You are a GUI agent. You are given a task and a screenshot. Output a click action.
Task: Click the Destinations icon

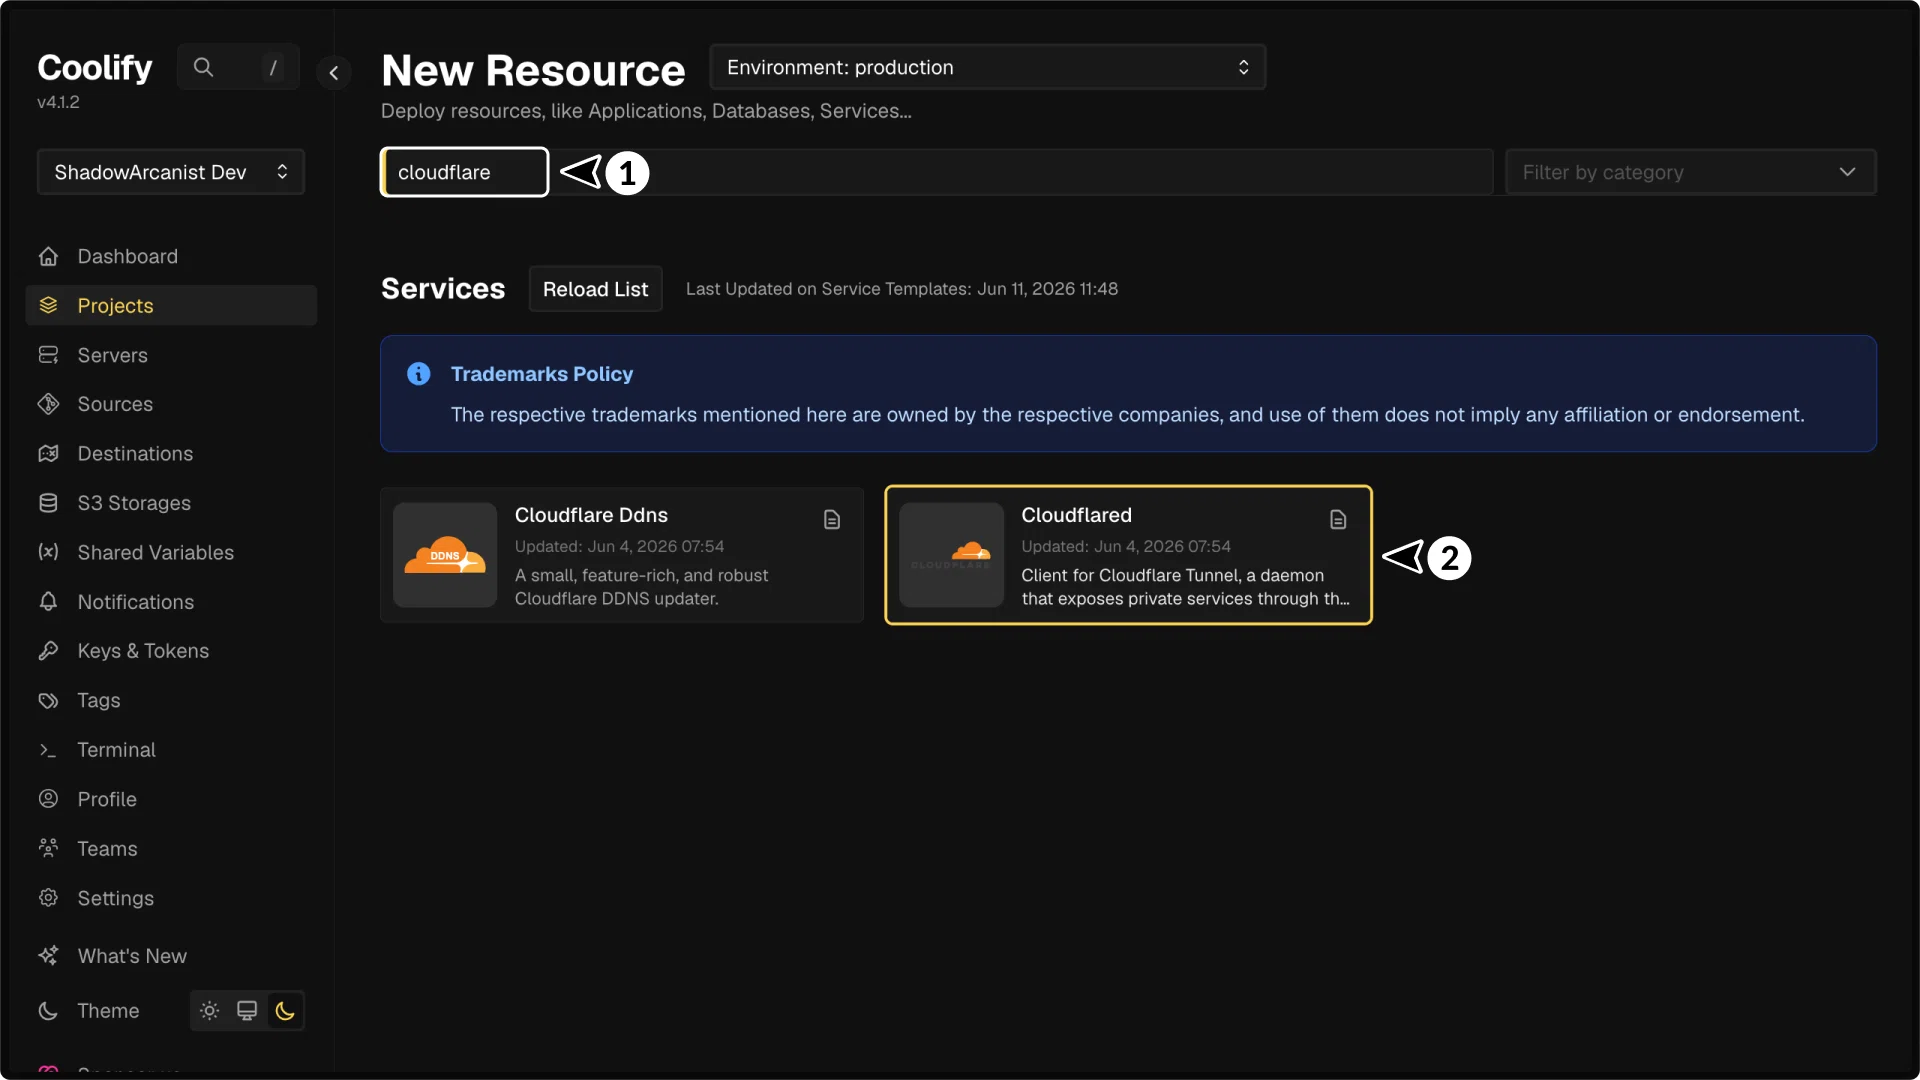coord(48,453)
